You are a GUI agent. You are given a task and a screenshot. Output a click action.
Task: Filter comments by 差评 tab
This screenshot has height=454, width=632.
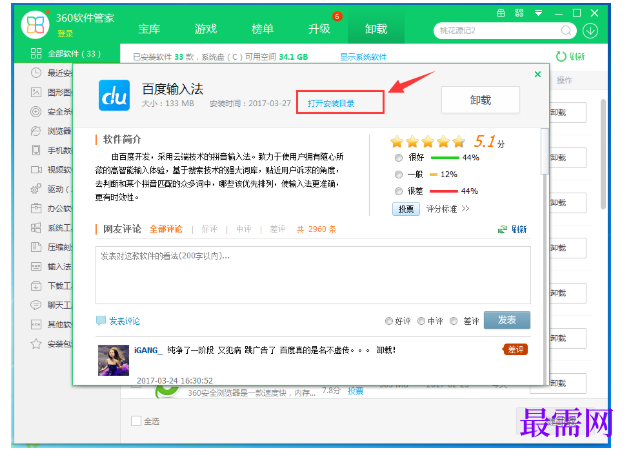(x=277, y=229)
